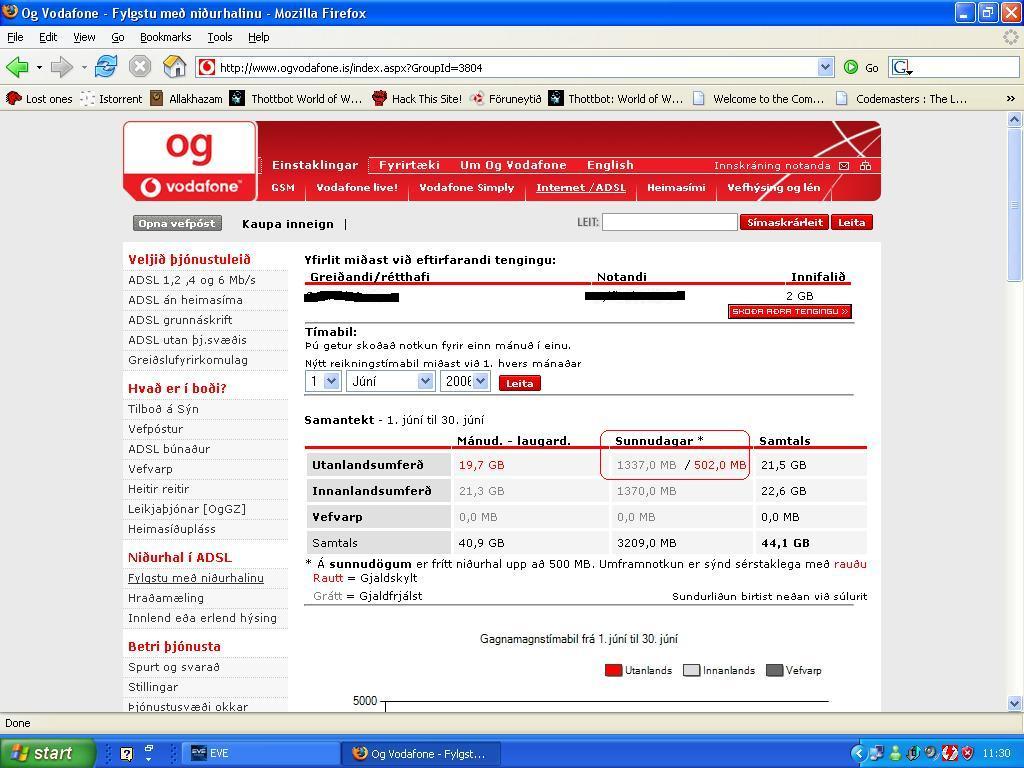The height and width of the screenshot is (768, 1024).
Task: Click the Stop loading icon
Action: [x=140, y=67]
